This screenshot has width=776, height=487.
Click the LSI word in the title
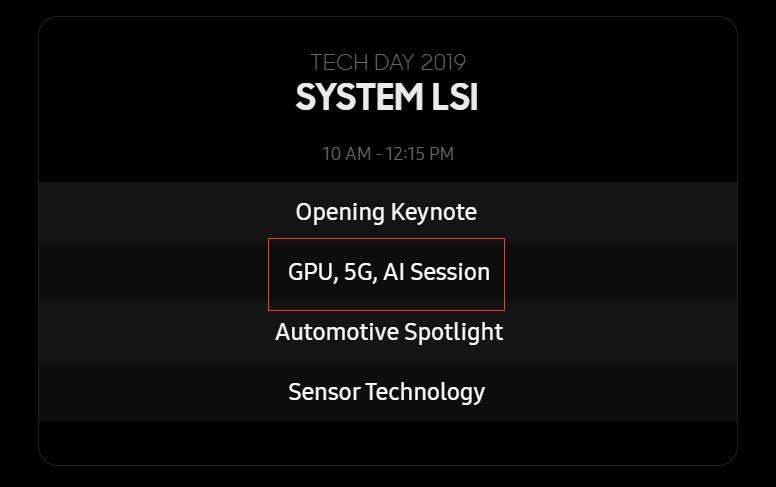click(x=451, y=98)
